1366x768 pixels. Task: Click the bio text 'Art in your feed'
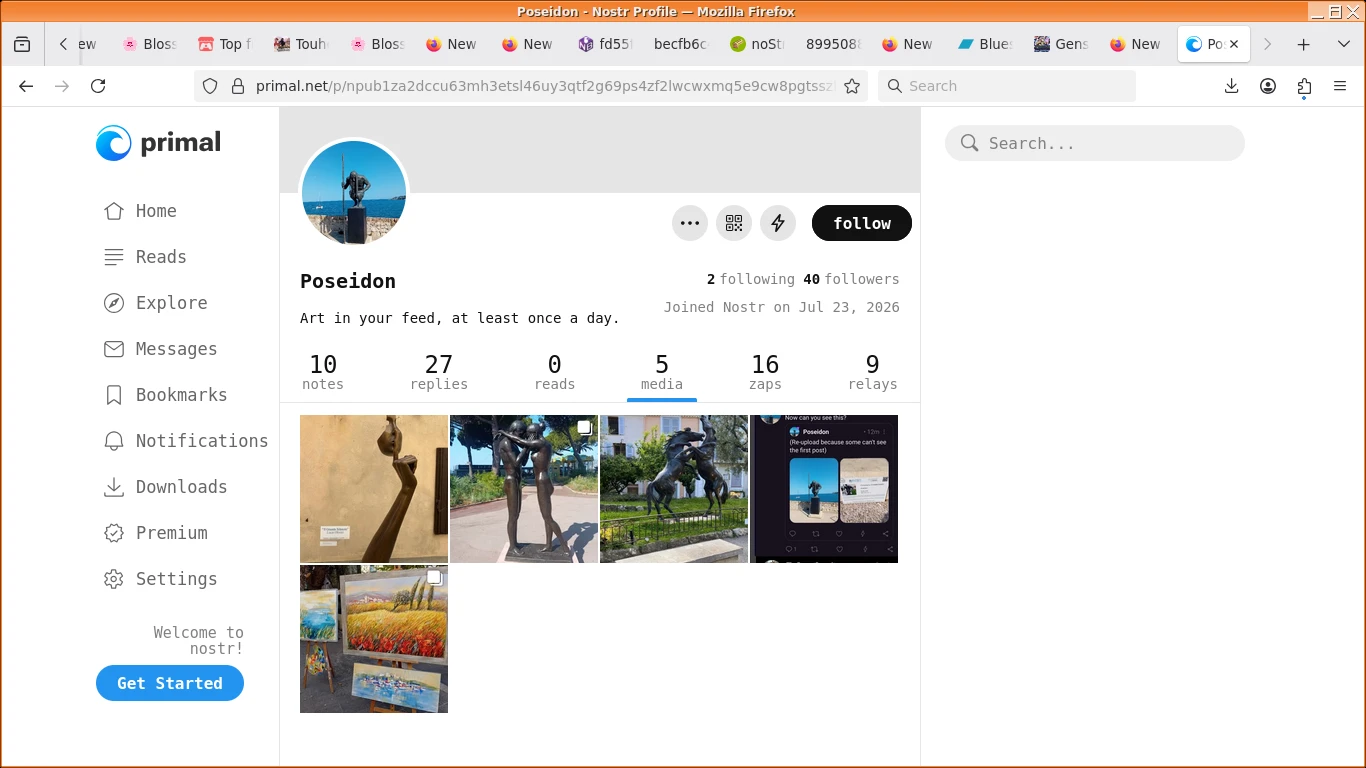(460, 318)
